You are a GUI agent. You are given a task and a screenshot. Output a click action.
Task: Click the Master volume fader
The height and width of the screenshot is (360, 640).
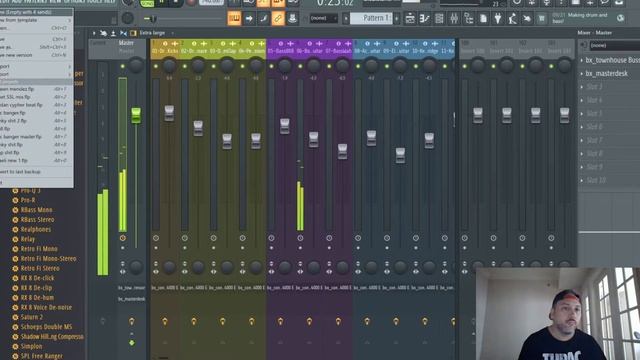[136, 116]
